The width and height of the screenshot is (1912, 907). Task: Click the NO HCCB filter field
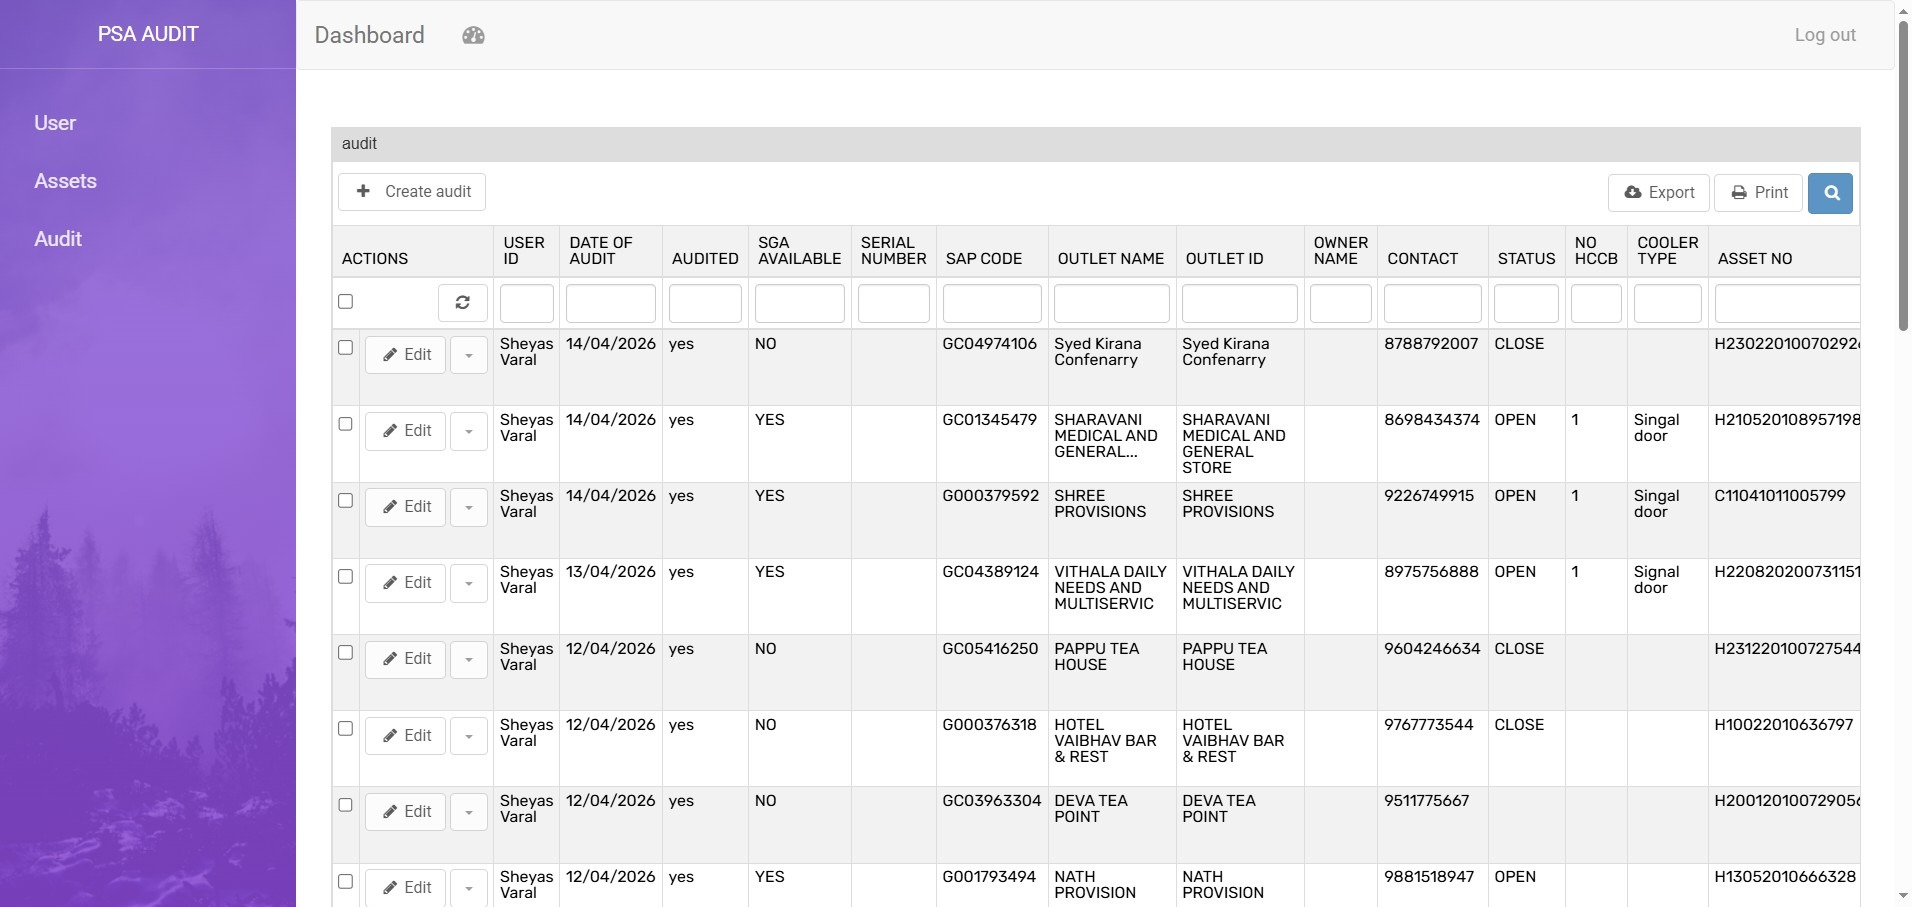pos(1596,303)
